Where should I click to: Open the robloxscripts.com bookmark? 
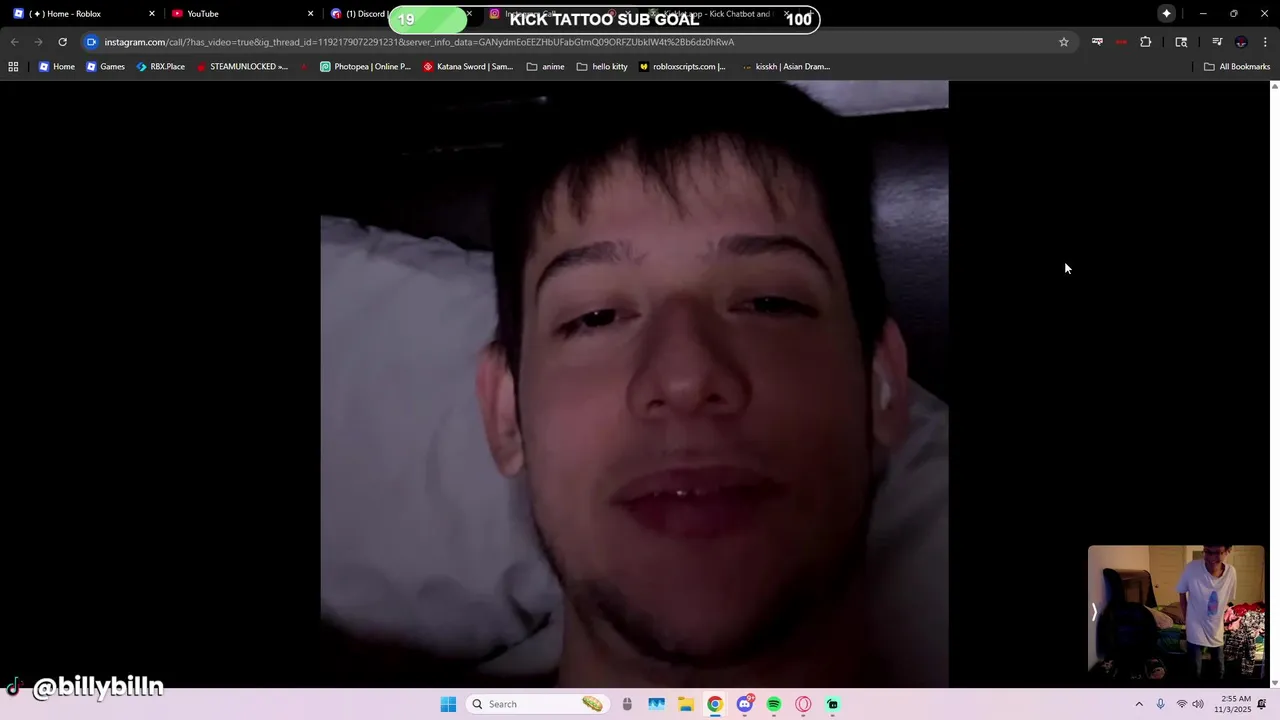[683, 67]
